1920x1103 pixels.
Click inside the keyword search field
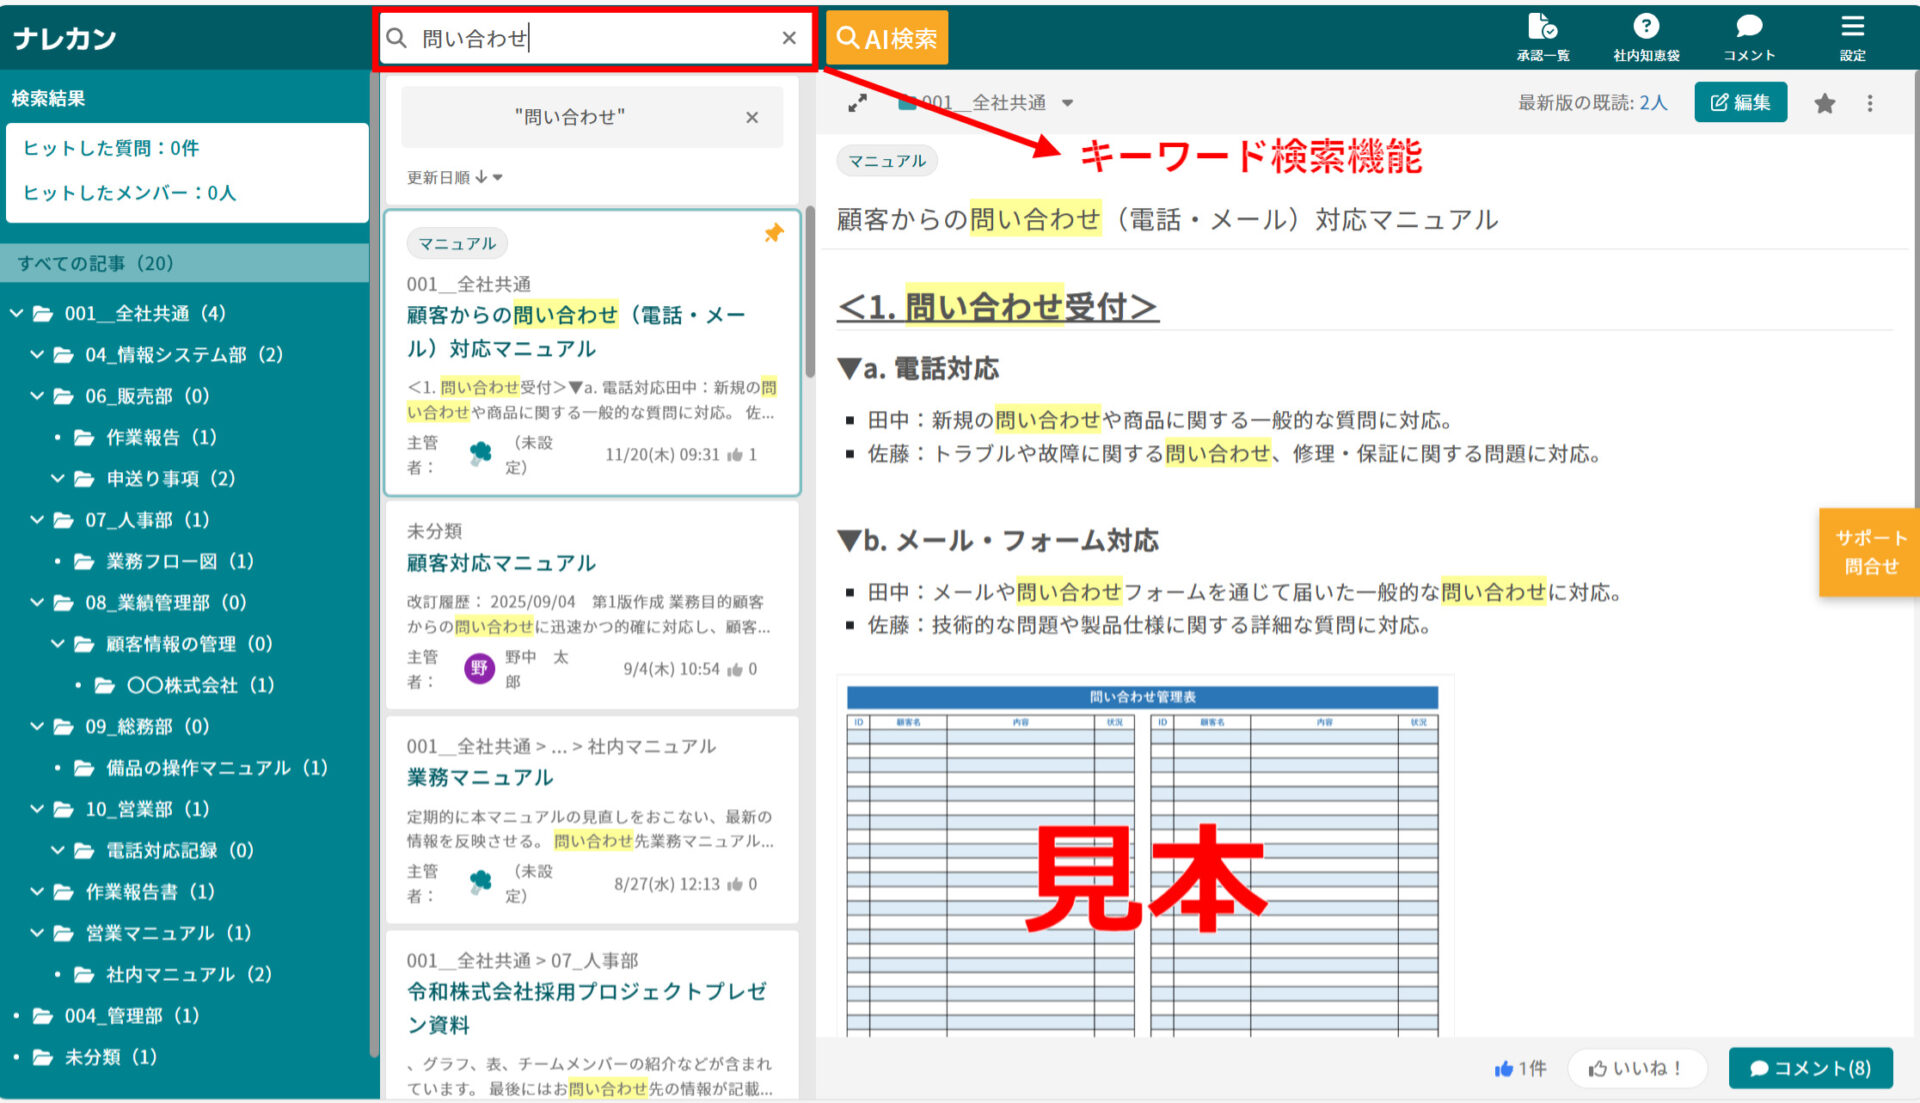coord(560,37)
